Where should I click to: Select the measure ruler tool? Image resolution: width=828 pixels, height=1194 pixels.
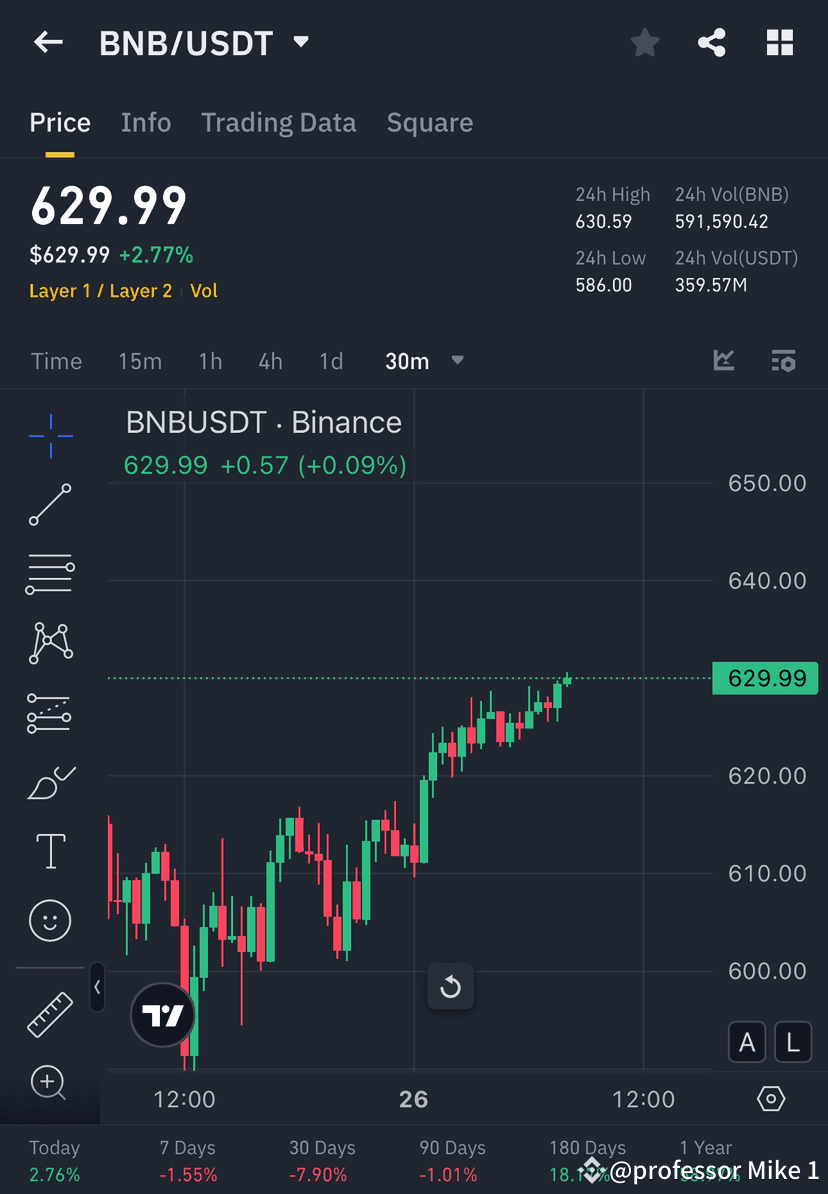[x=50, y=1013]
